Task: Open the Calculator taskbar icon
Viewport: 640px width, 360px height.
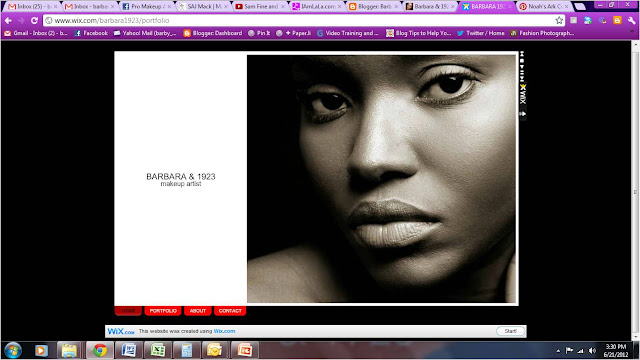Action: point(187,350)
